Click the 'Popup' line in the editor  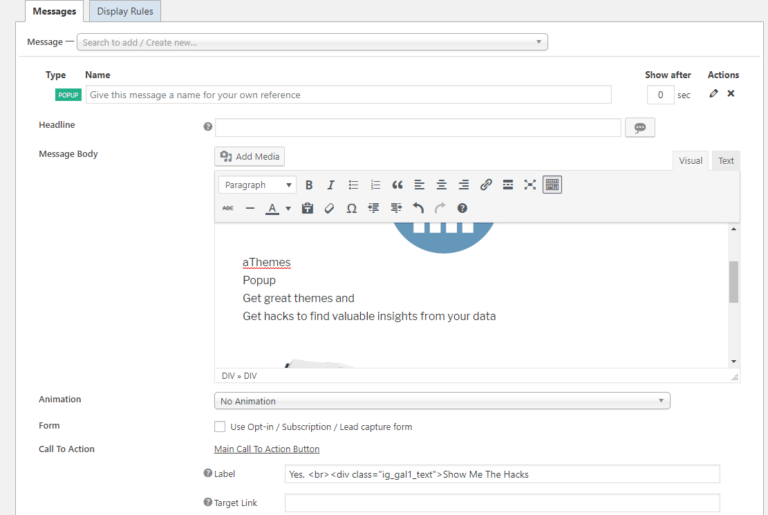(259, 280)
